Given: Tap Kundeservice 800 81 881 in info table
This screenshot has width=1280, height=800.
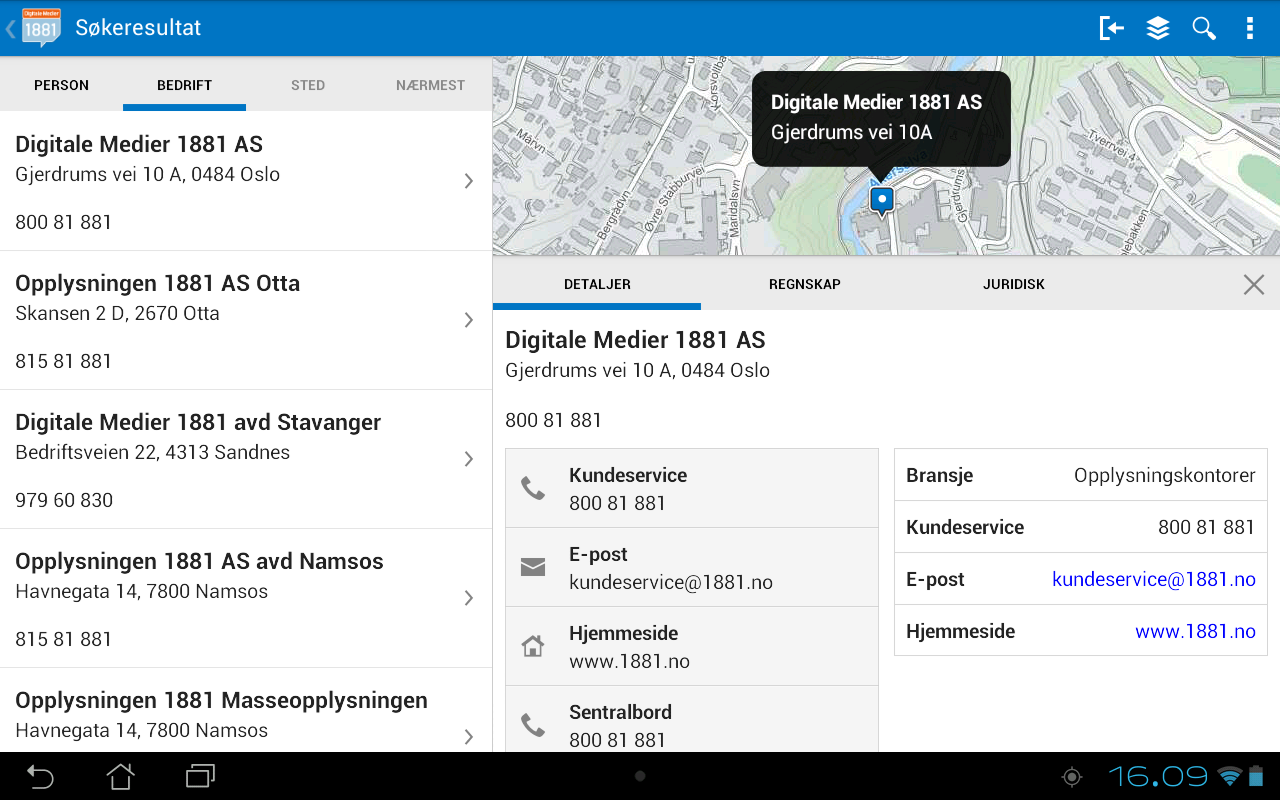Looking at the screenshot, I should coord(1081,527).
